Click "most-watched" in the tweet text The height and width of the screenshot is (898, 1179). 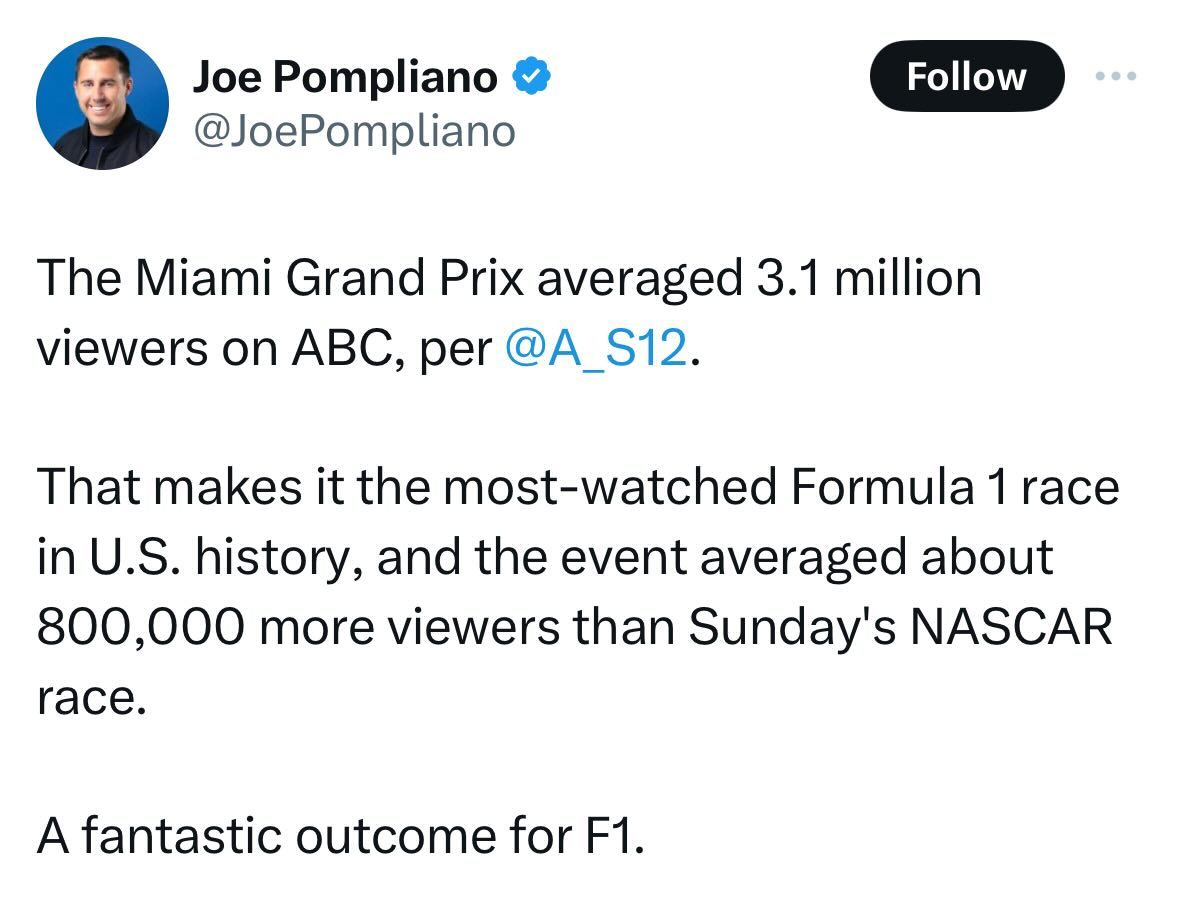pyautogui.click(x=609, y=489)
